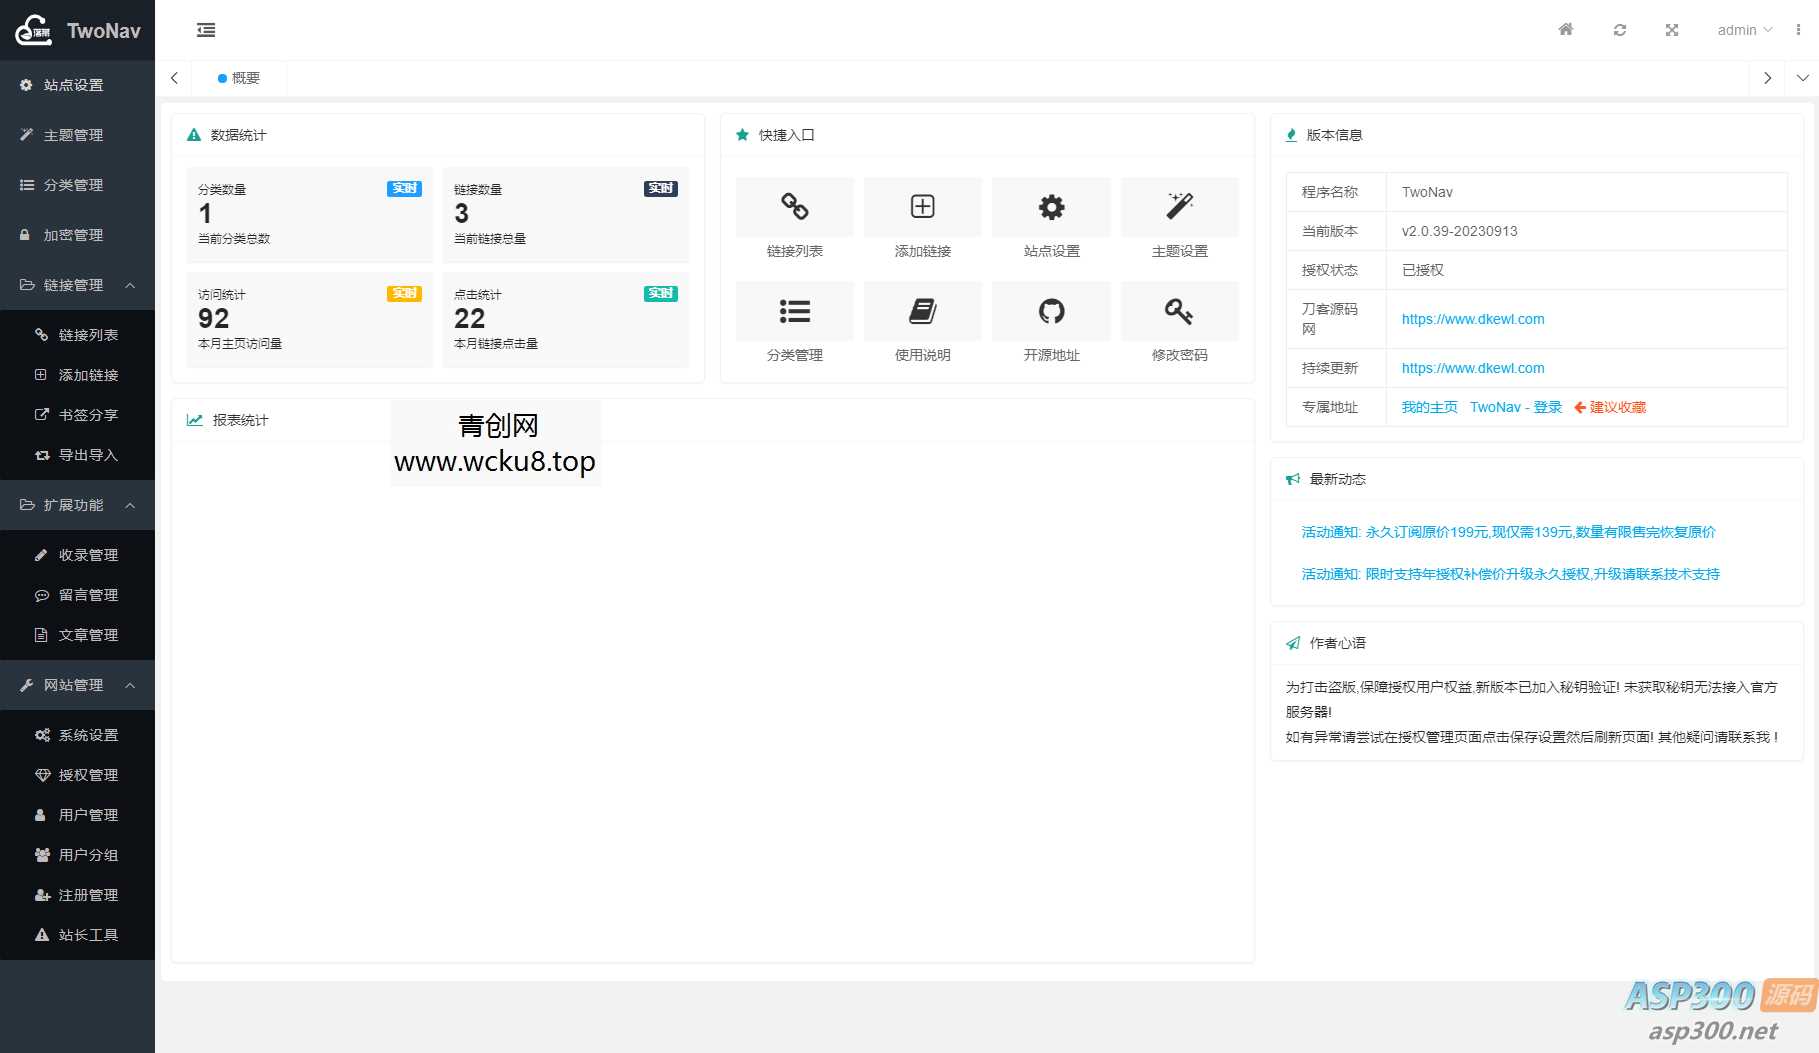Select the 概要 tab
This screenshot has height=1053, width=1819.
244,78
